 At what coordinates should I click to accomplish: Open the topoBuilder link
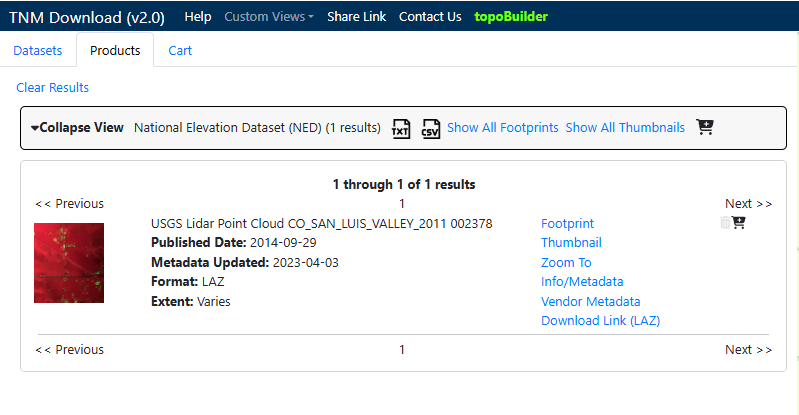click(510, 17)
